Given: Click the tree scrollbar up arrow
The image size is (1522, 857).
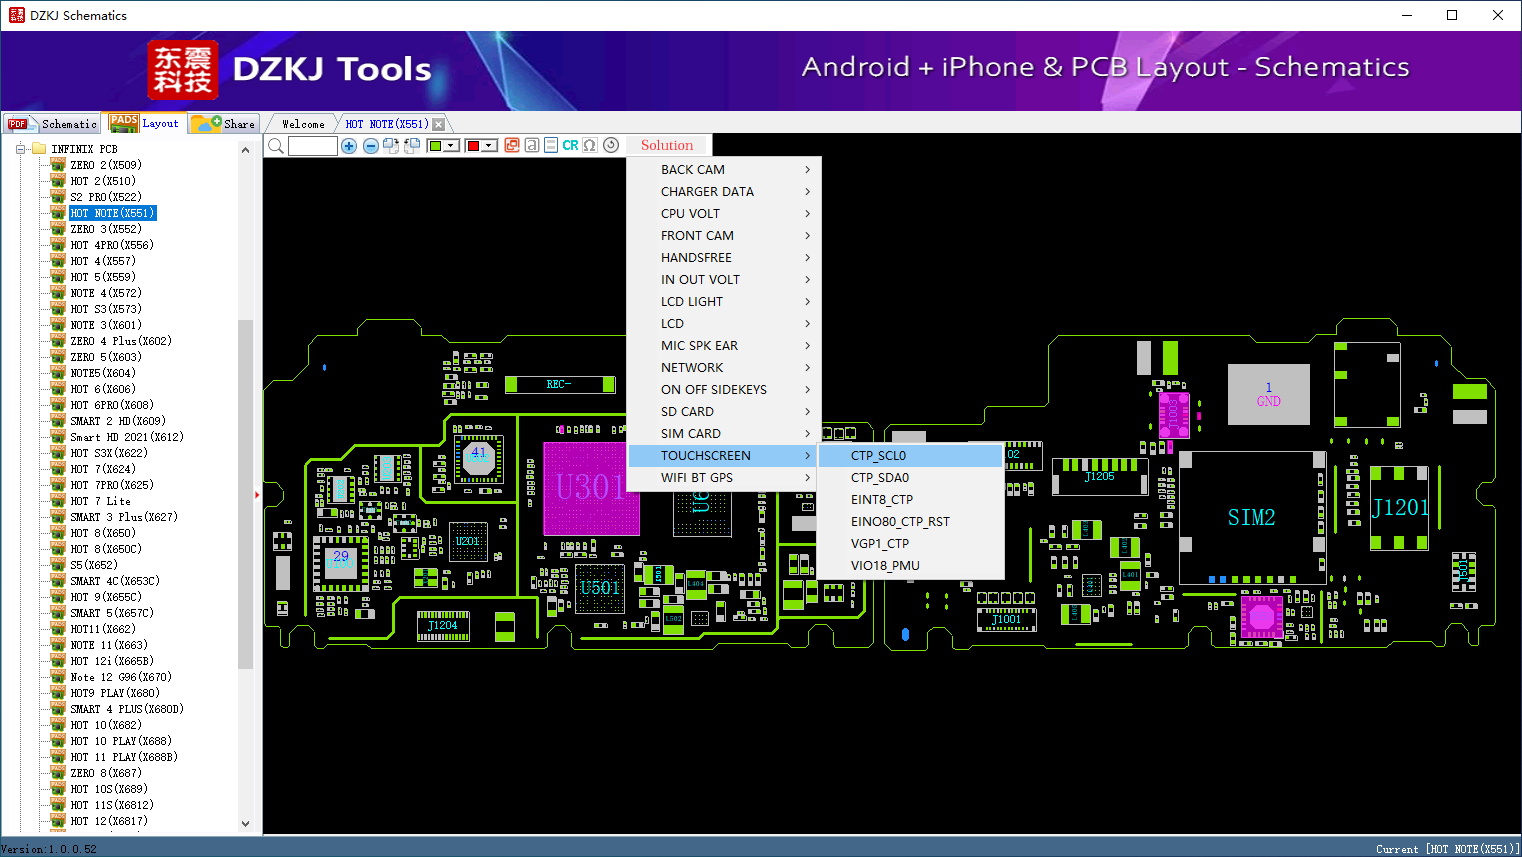Looking at the screenshot, I should [x=246, y=150].
